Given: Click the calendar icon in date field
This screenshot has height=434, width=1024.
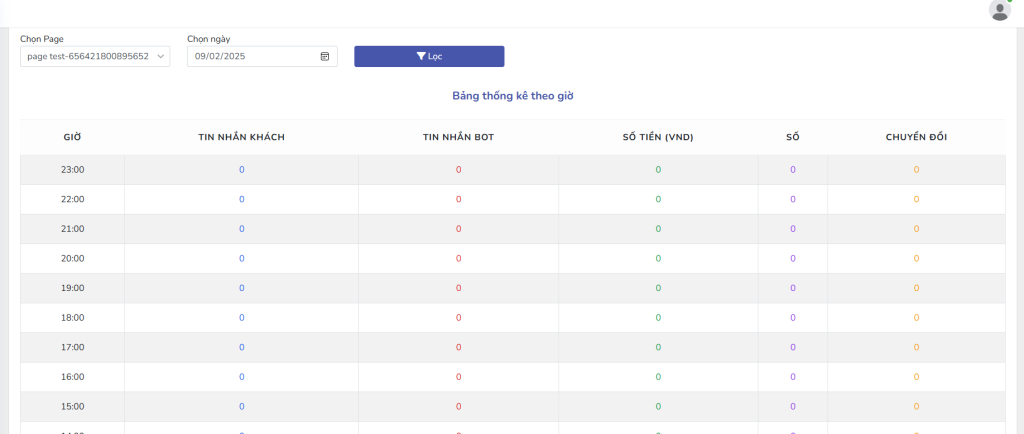Looking at the screenshot, I should [325, 56].
